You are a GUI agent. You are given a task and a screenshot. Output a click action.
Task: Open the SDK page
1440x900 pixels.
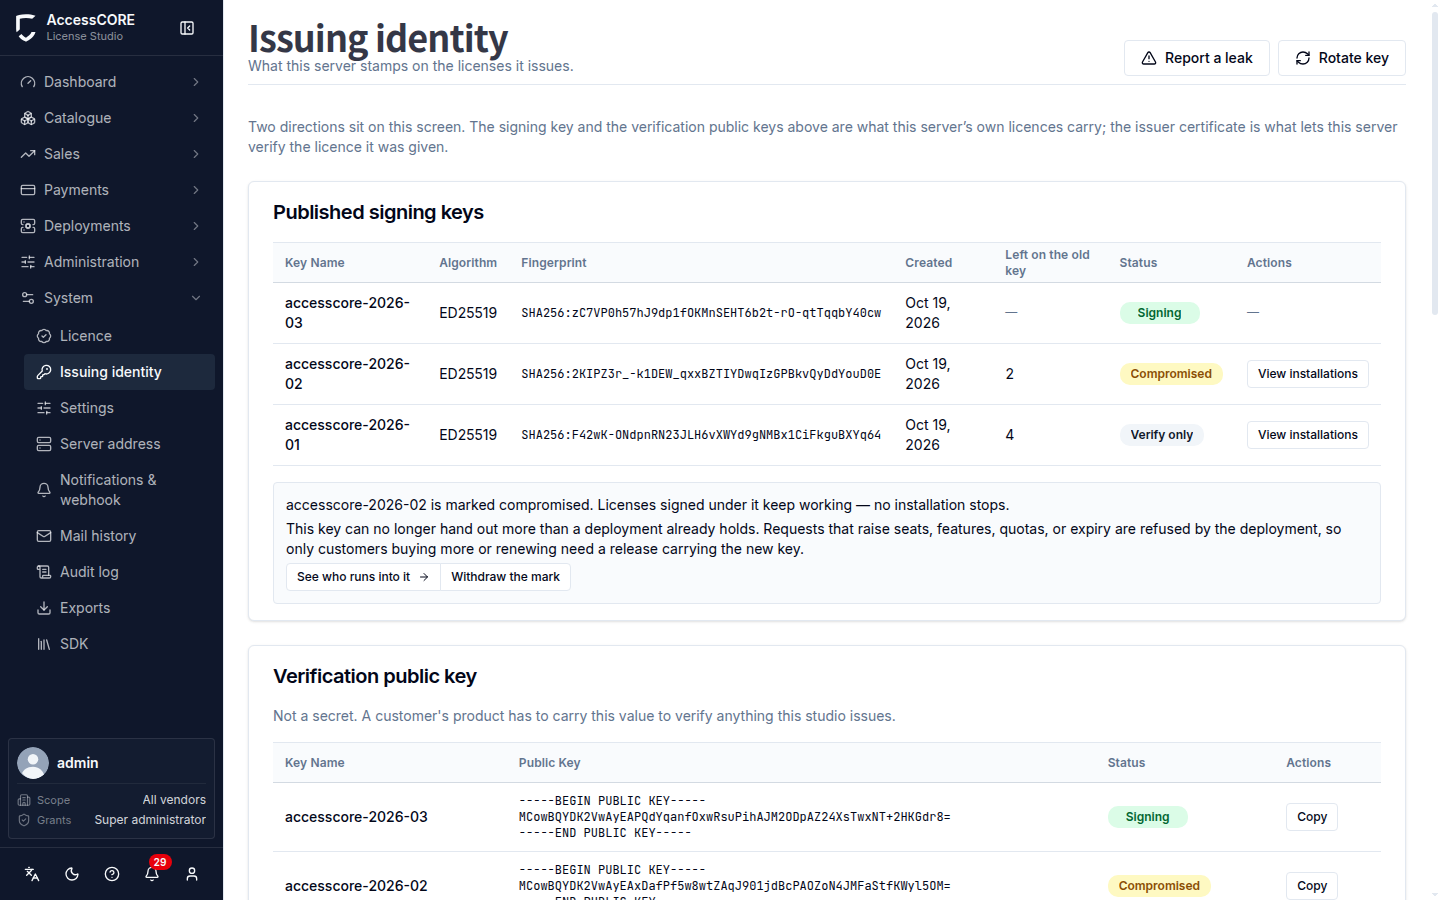(119, 644)
